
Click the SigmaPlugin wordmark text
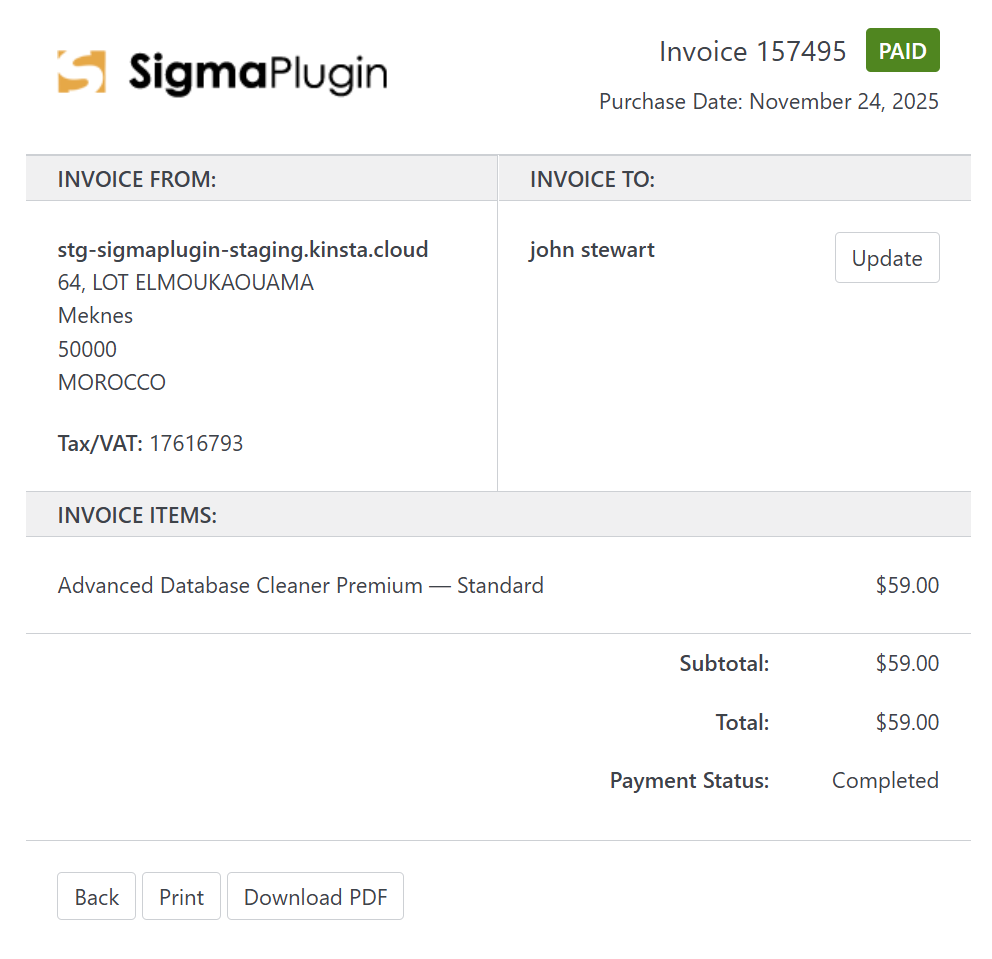pos(258,74)
